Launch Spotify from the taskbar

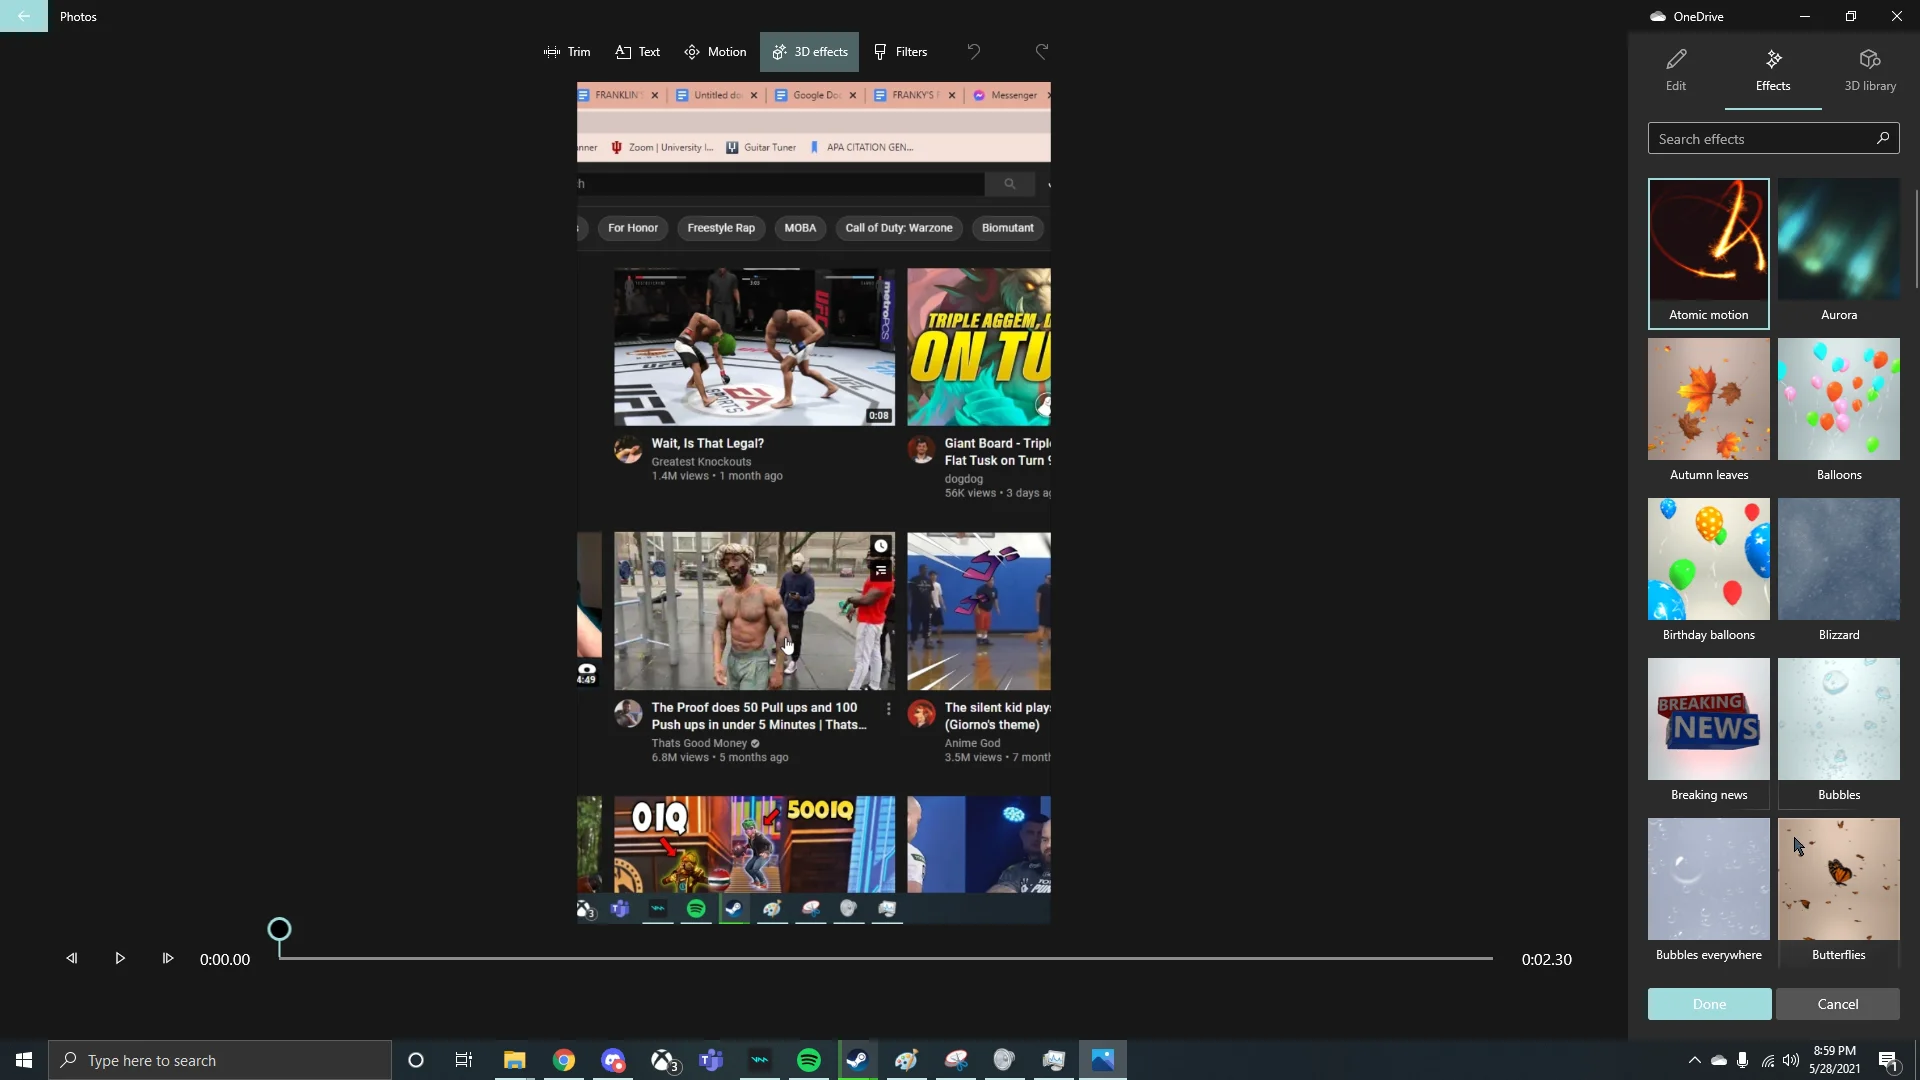[808, 1059]
